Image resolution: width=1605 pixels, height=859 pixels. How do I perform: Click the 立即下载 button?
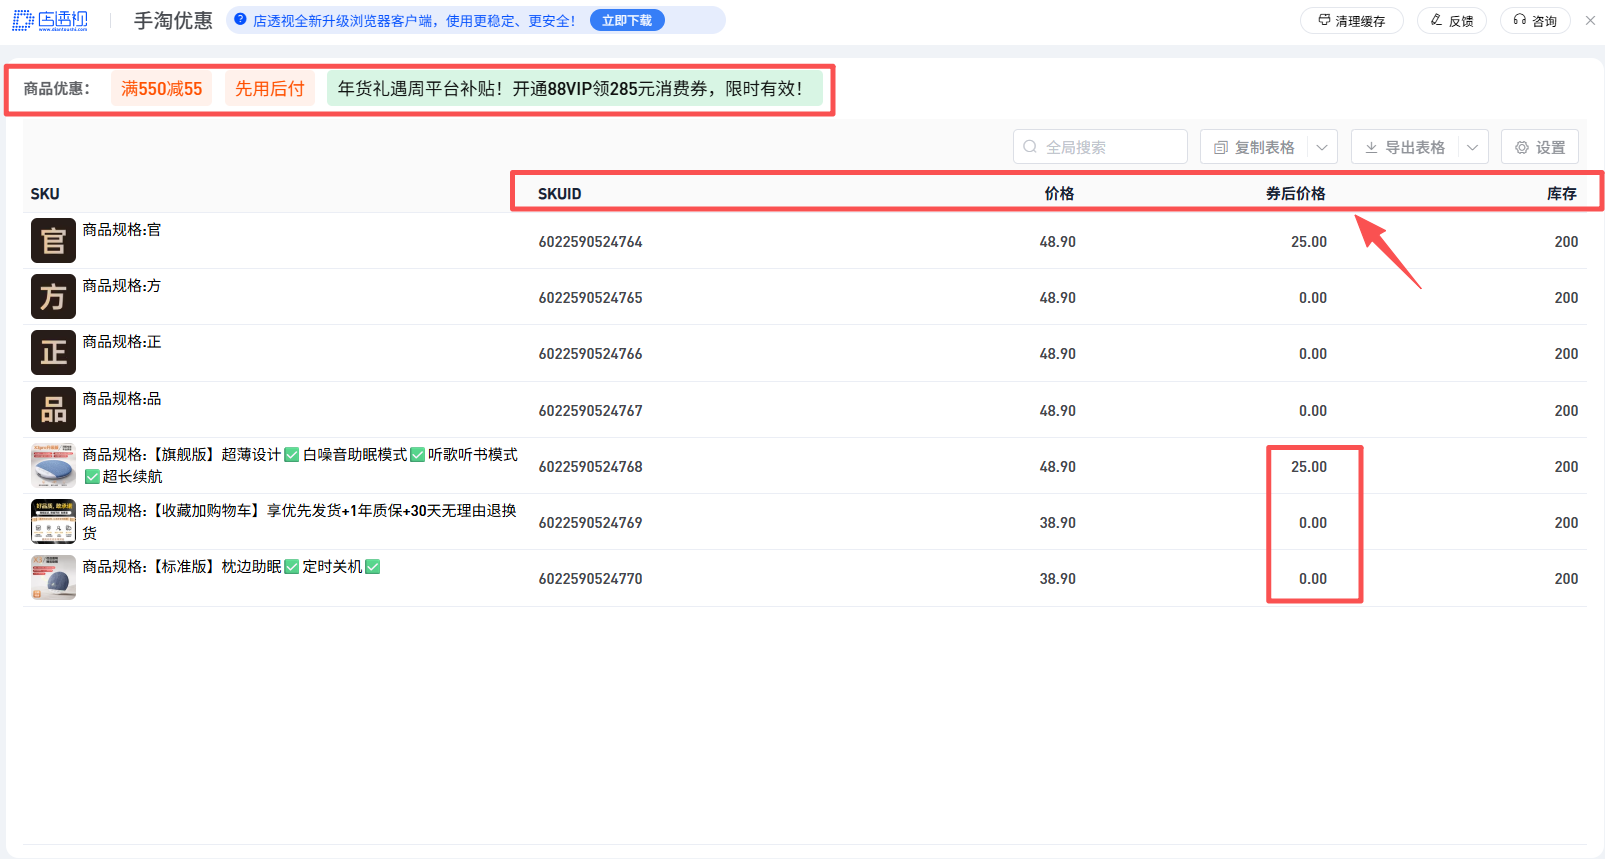pos(627,20)
